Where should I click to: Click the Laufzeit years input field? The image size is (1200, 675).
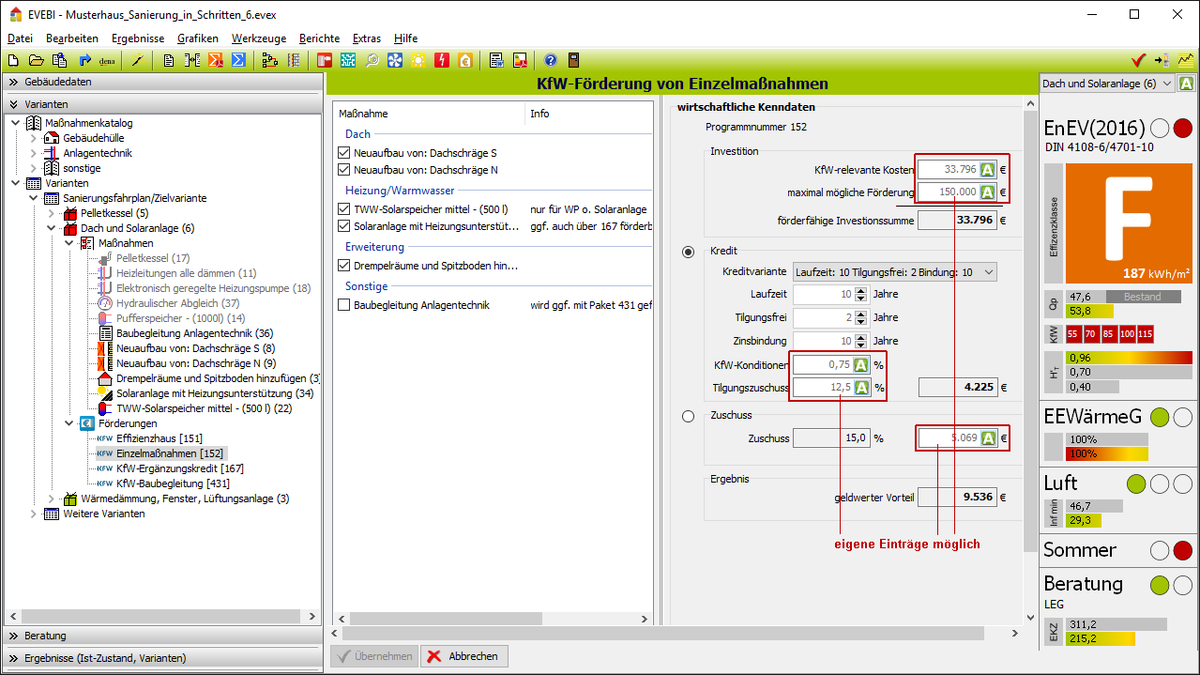pyautogui.click(x=823, y=295)
